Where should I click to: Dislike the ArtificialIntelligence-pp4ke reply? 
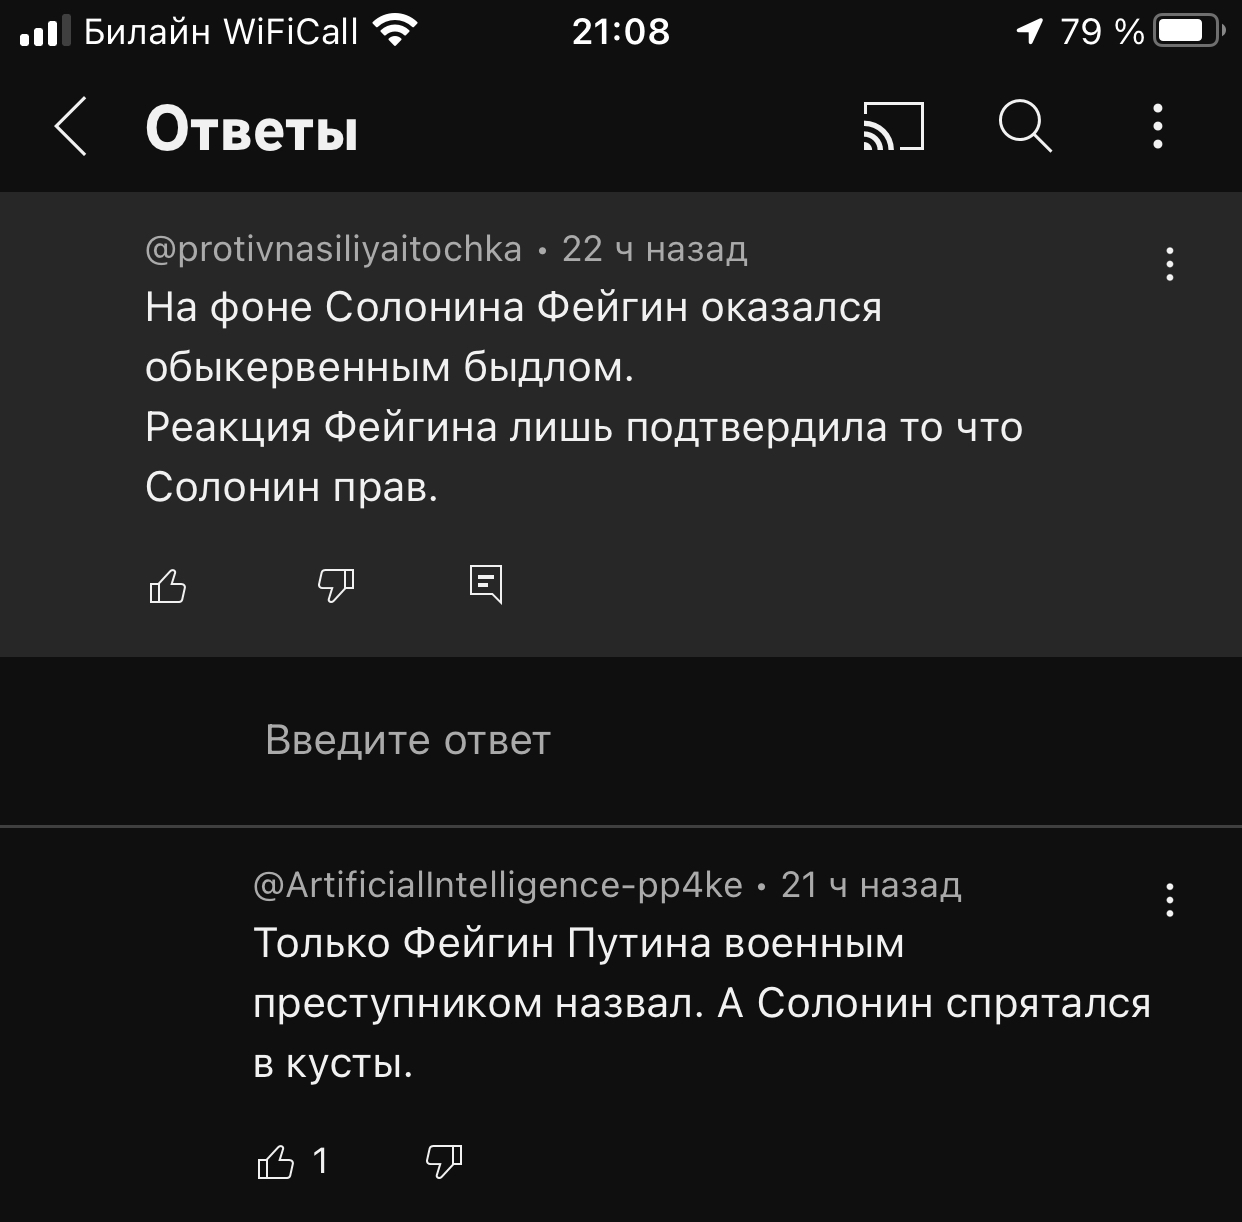(444, 1161)
